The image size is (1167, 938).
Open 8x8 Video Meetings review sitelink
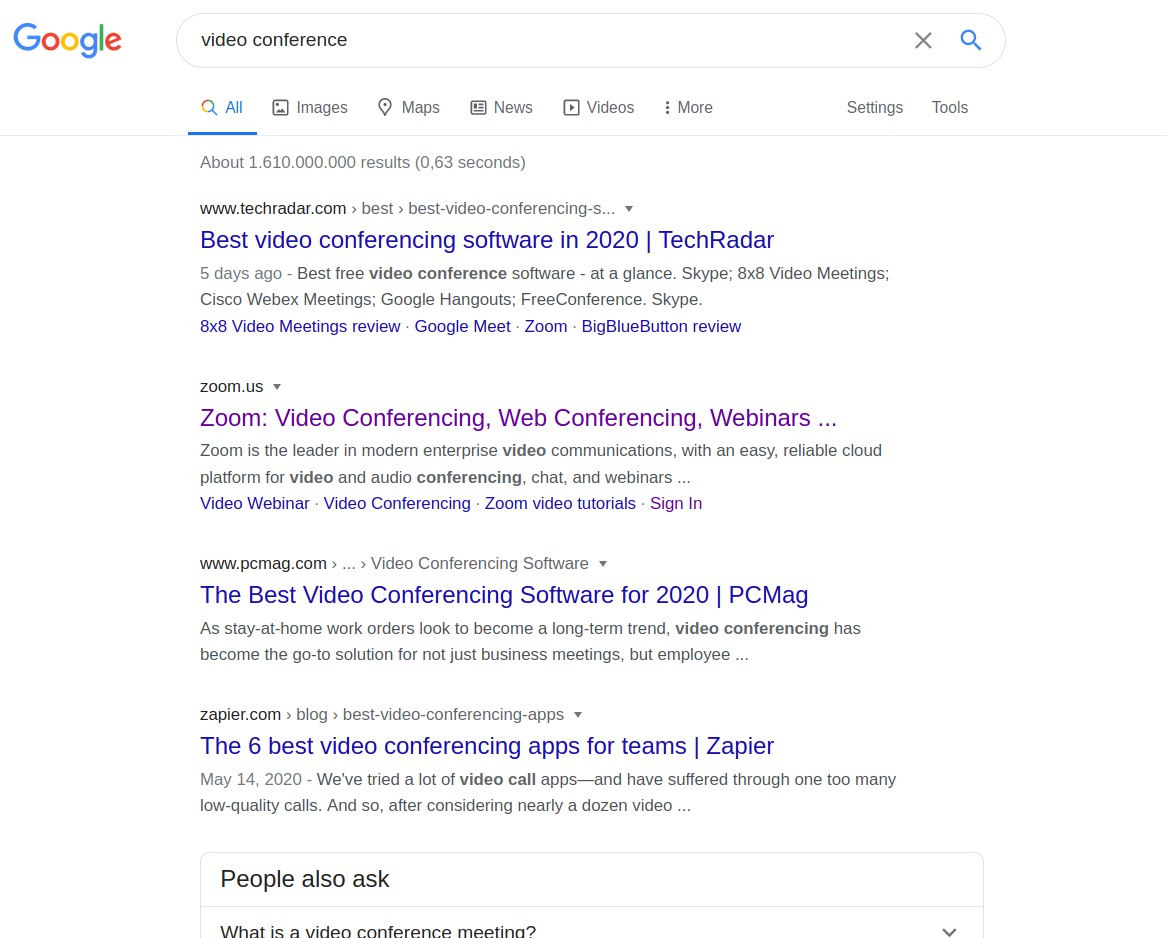tap(300, 327)
